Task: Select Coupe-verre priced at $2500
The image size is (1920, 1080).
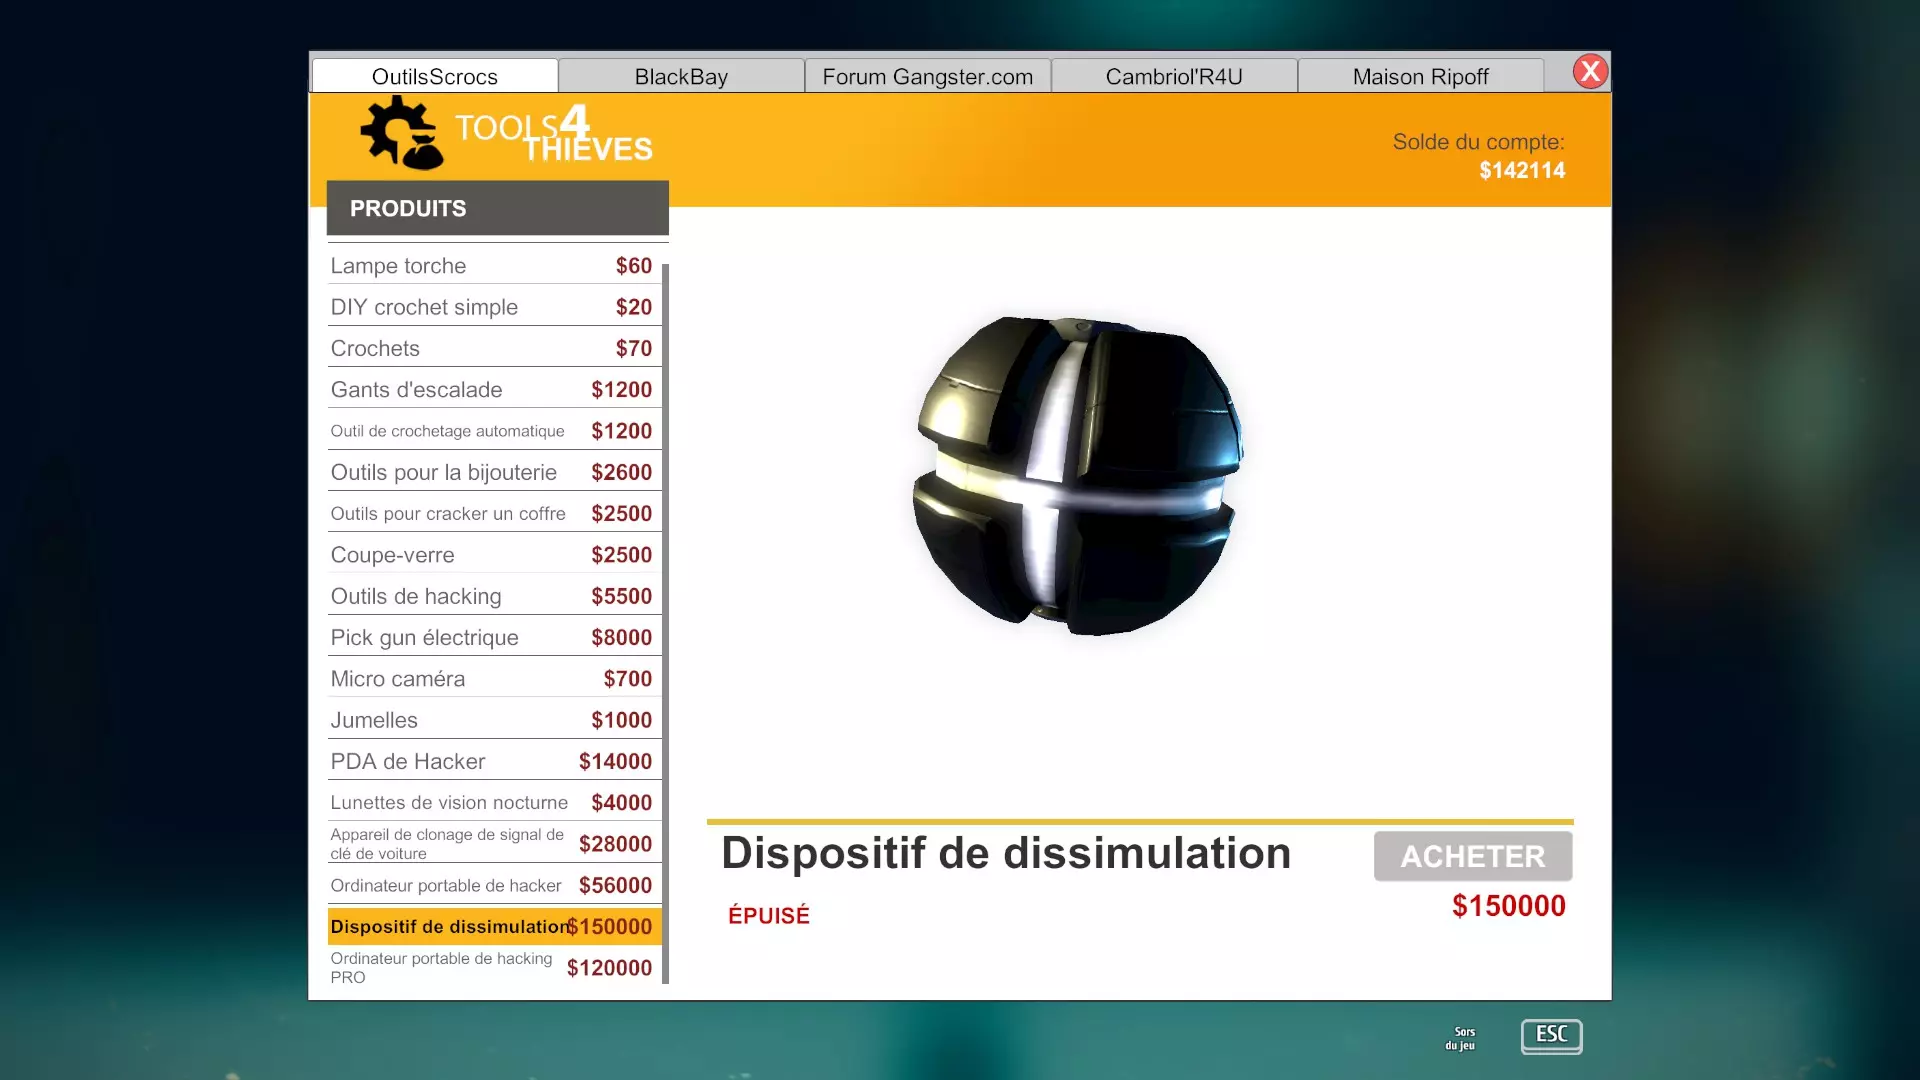Action: click(492, 555)
